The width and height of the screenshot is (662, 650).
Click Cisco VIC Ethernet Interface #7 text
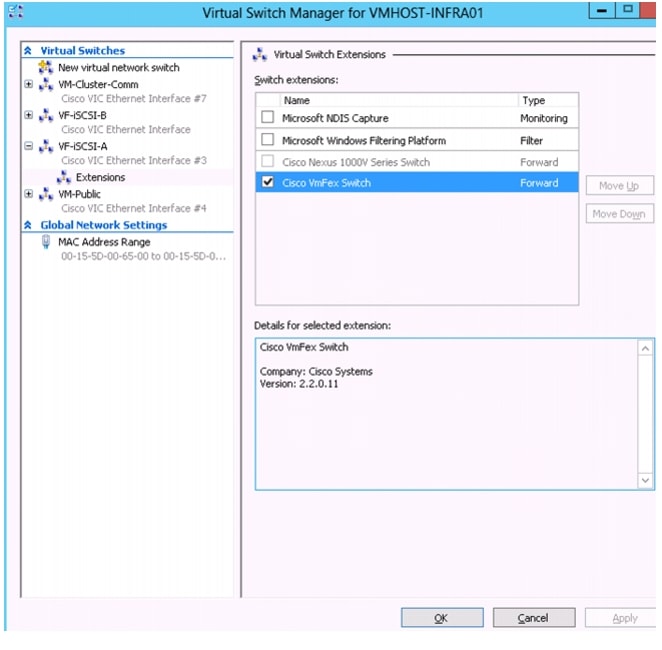(x=134, y=98)
